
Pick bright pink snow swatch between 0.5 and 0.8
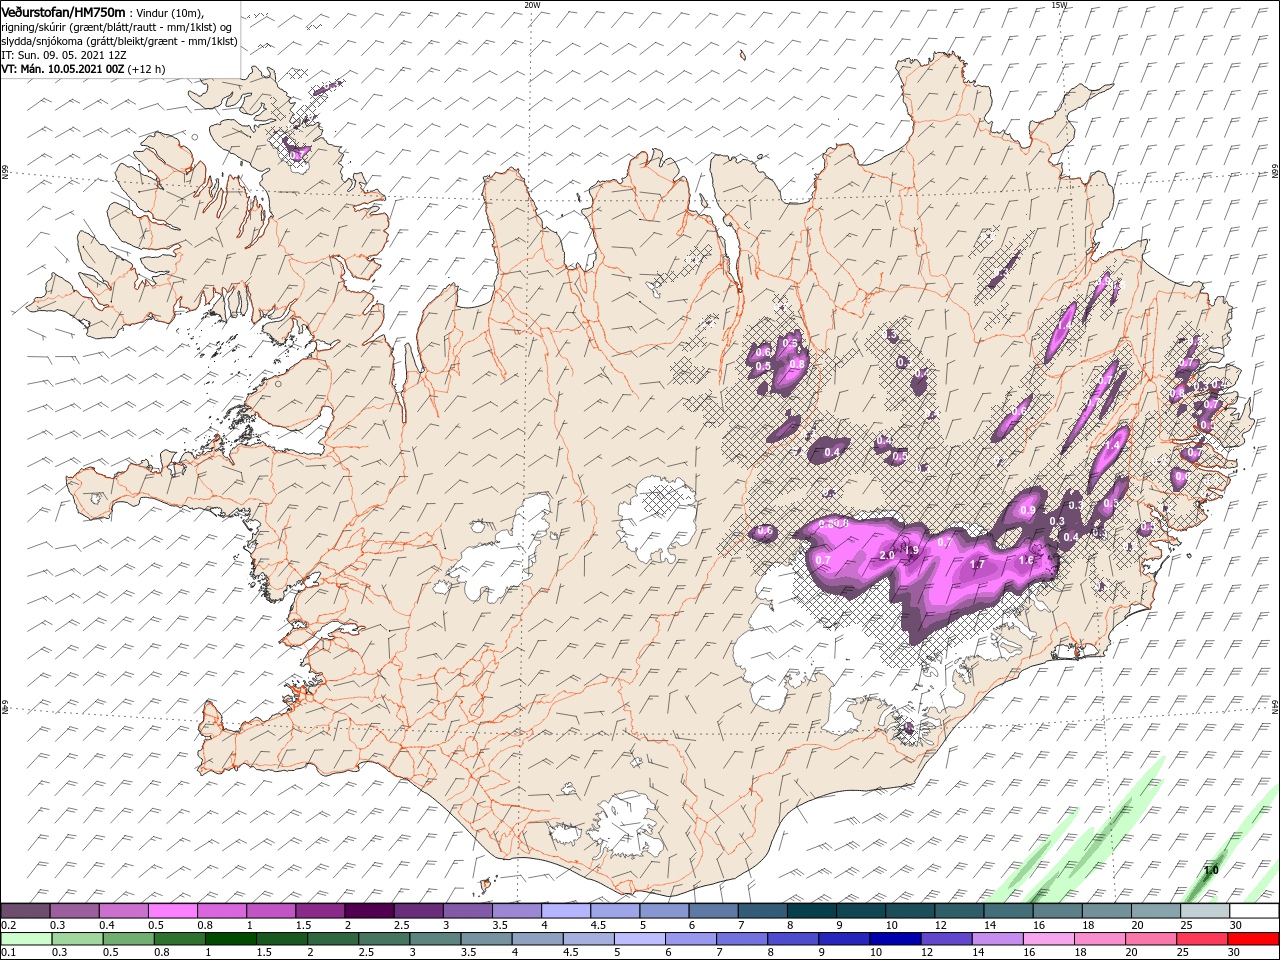173,911
